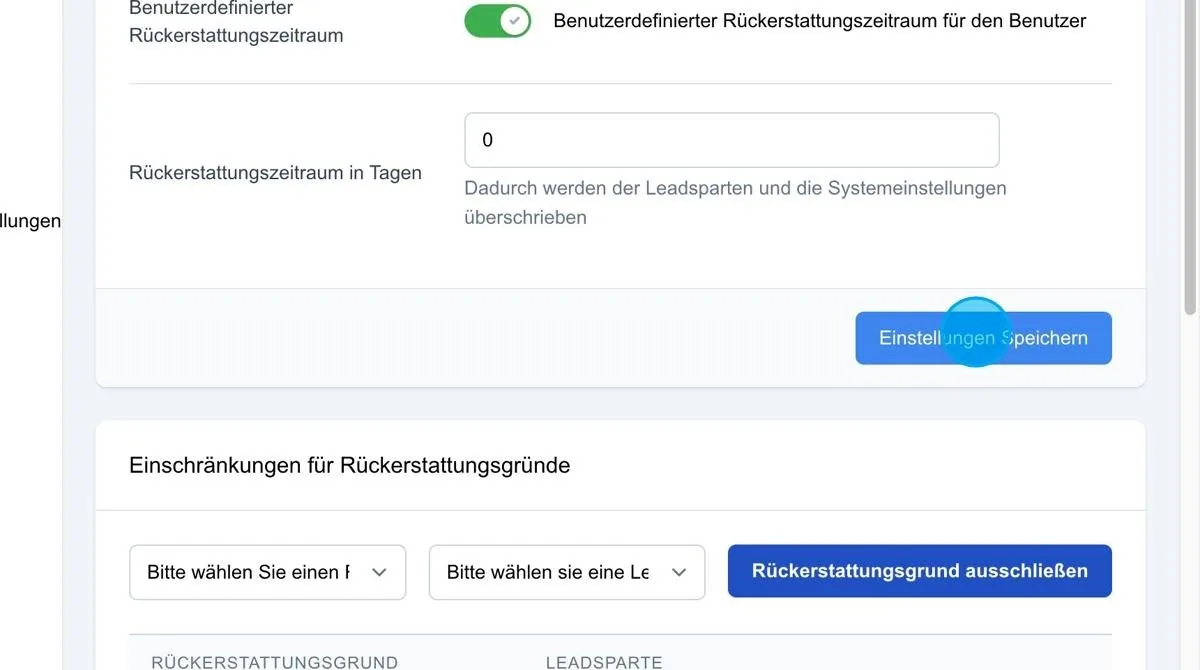Click the LEADSPARTE column header
1200x670 pixels.
(x=604, y=662)
